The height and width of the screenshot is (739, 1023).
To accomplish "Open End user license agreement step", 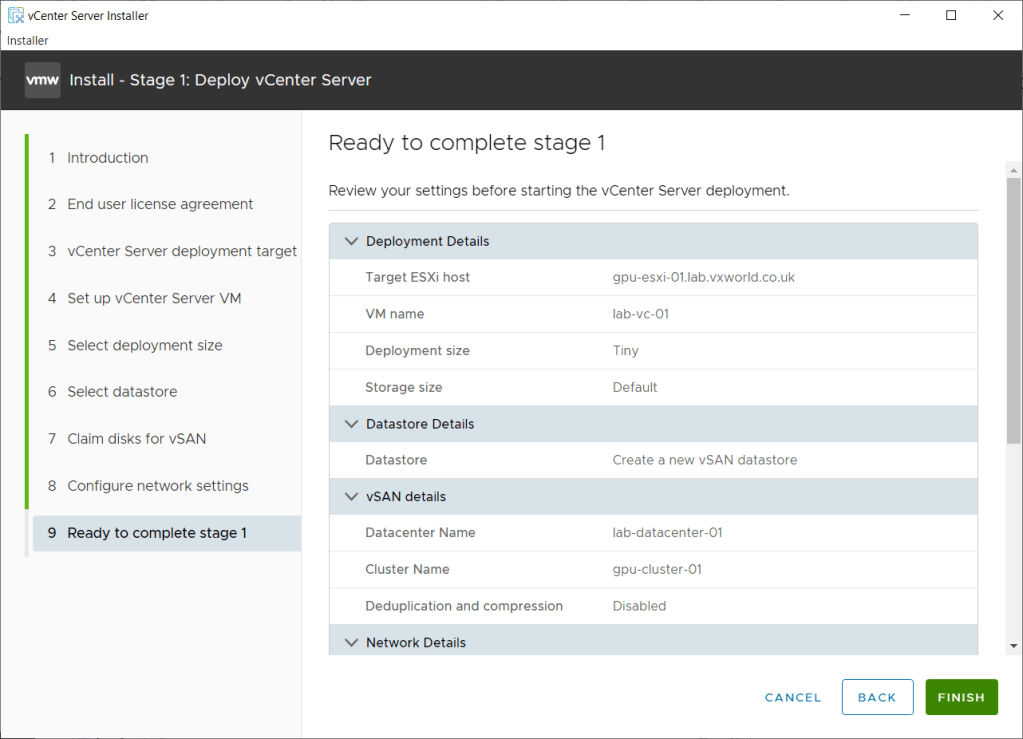I will 160,204.
